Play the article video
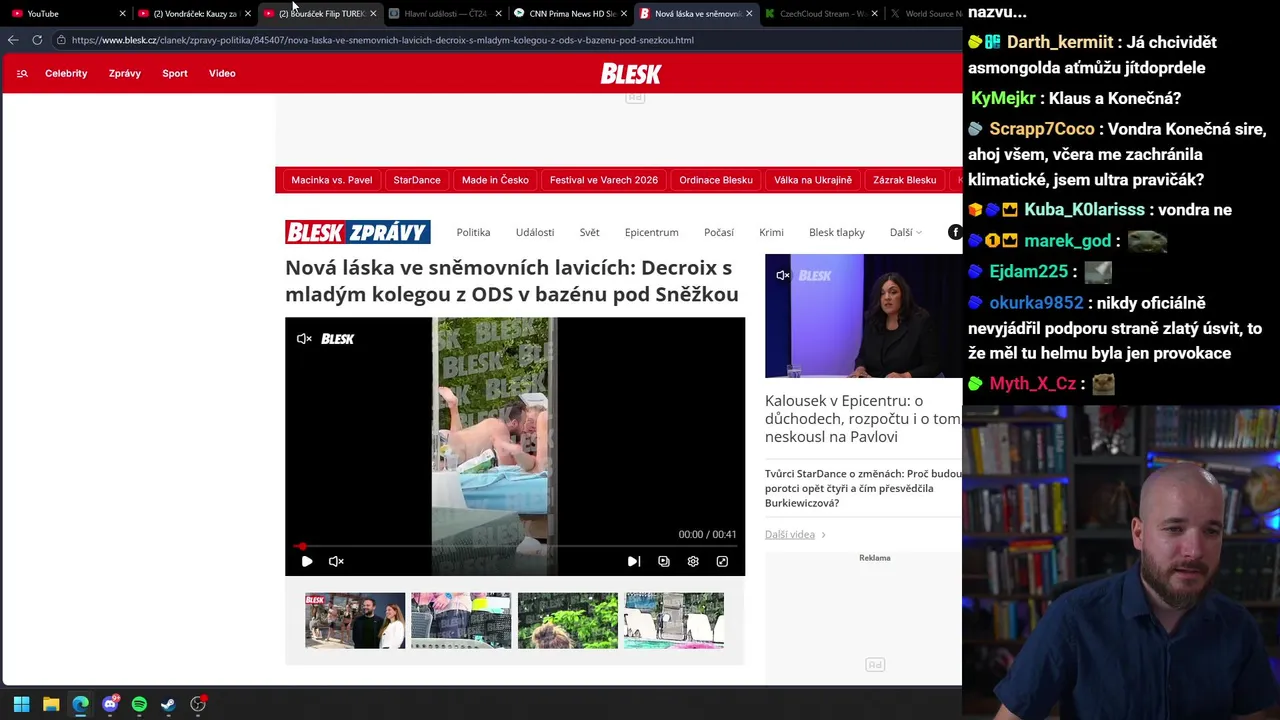The image size is (1280, 720). [x=307, y=561]
